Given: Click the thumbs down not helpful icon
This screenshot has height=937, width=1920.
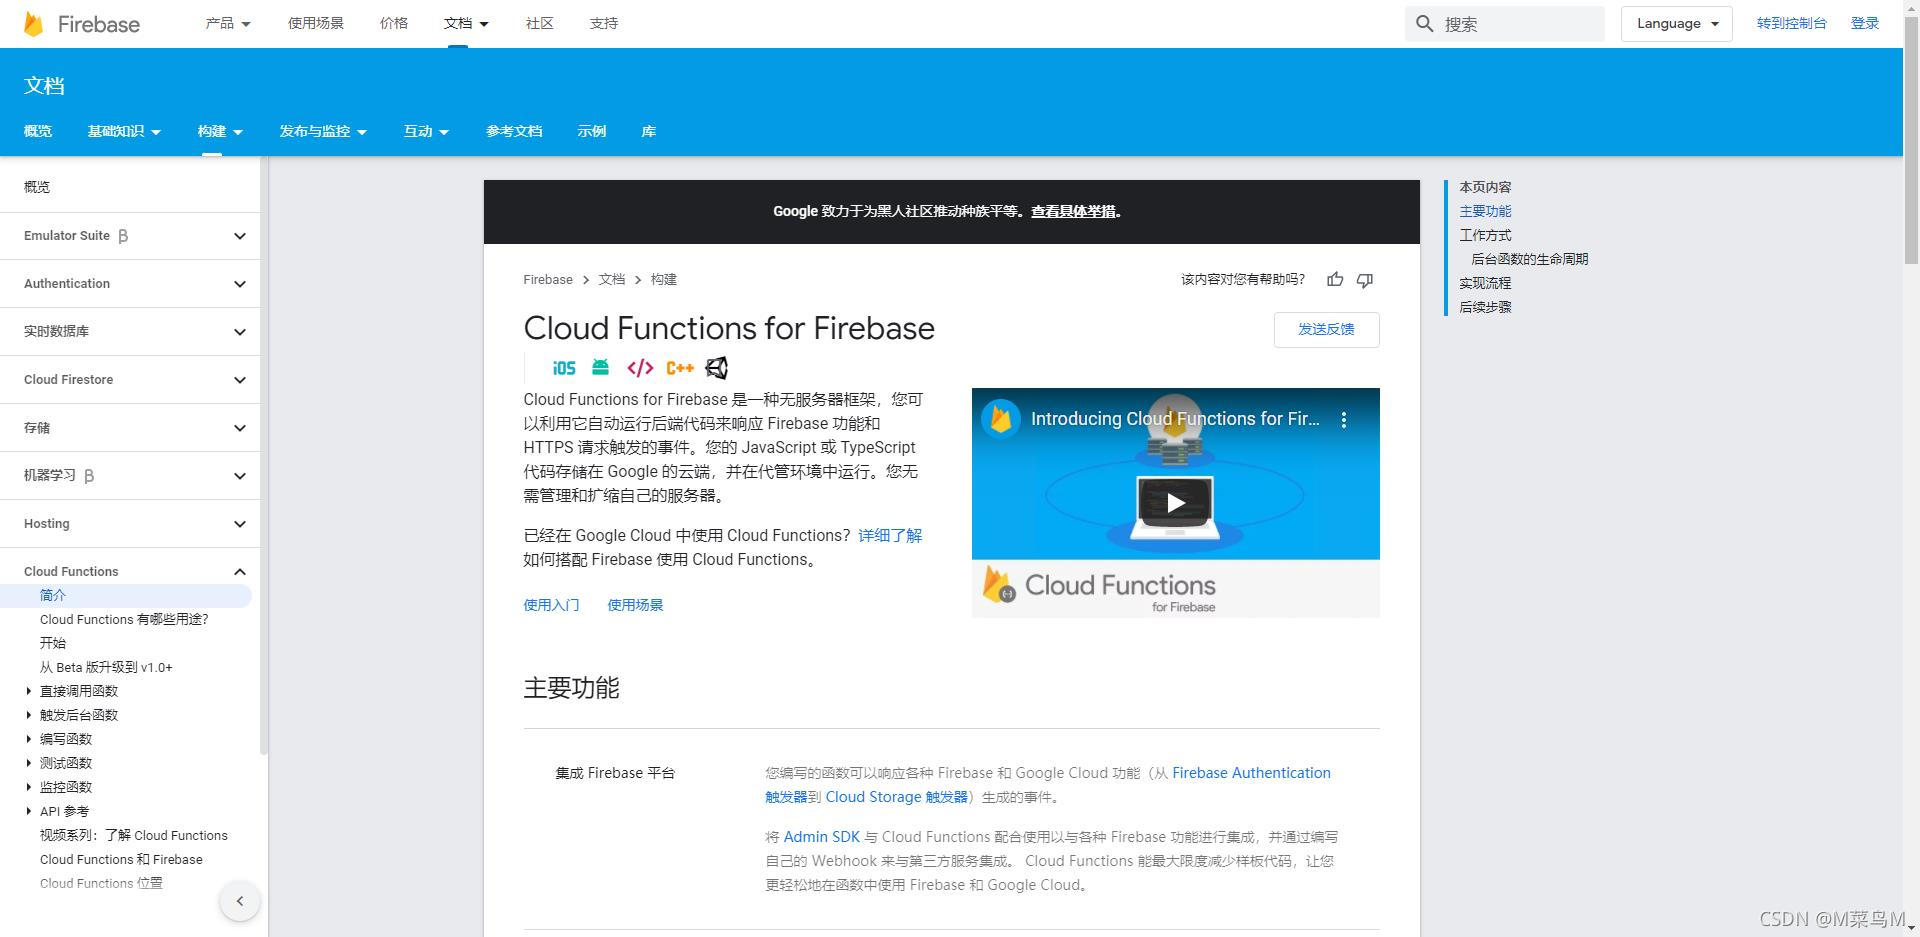Looking at the screenshot, I should pyautogui.click(x=1365, y=280).
